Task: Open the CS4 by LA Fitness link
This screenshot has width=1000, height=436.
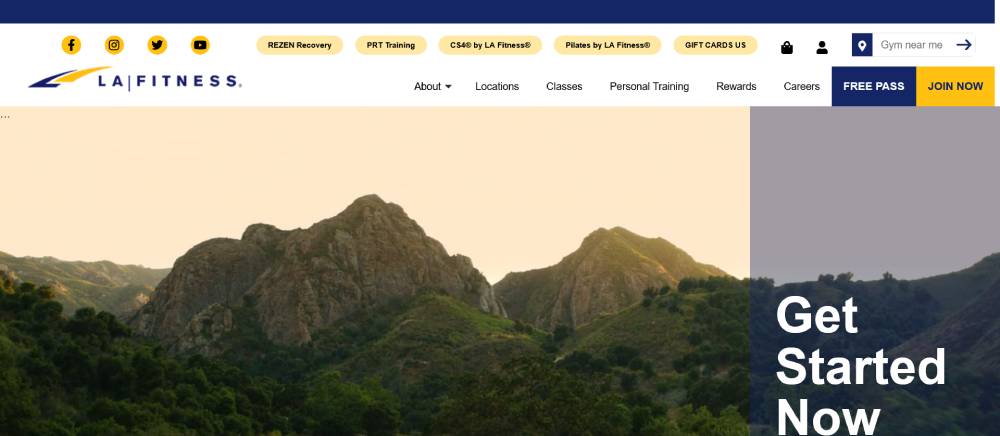Action: [490, 45]
